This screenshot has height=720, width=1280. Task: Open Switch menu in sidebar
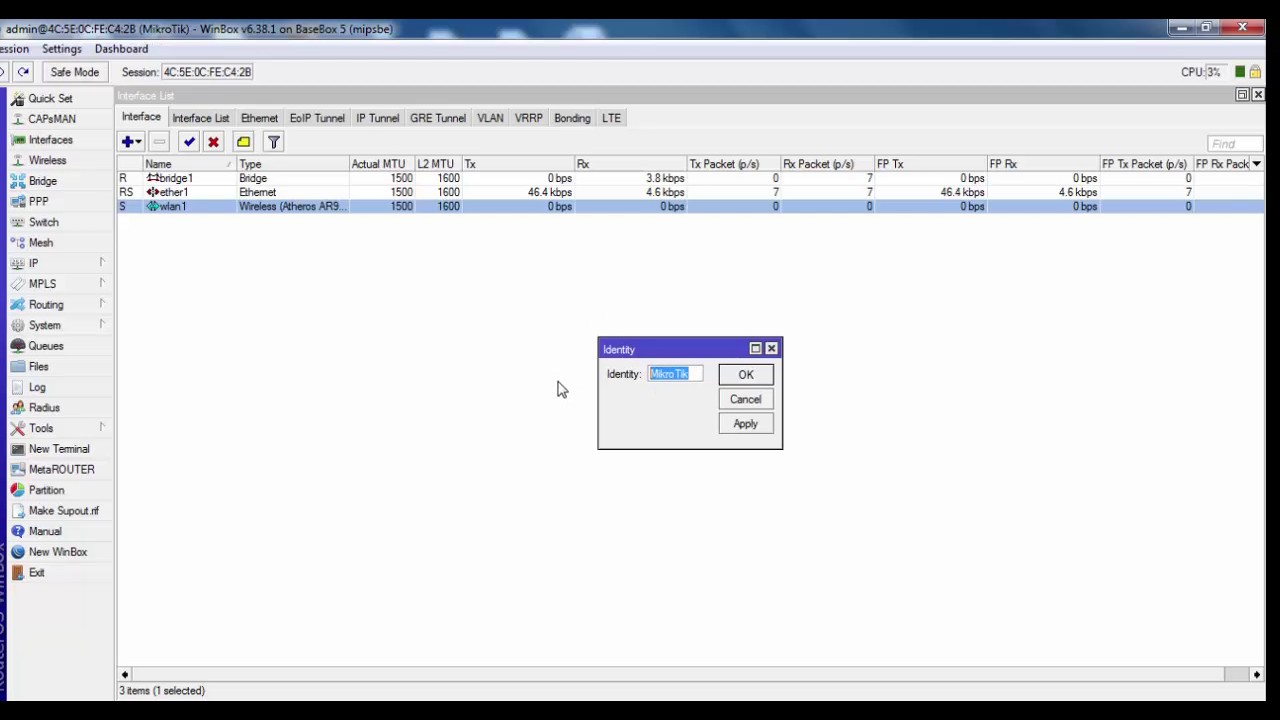click(44, 222)
